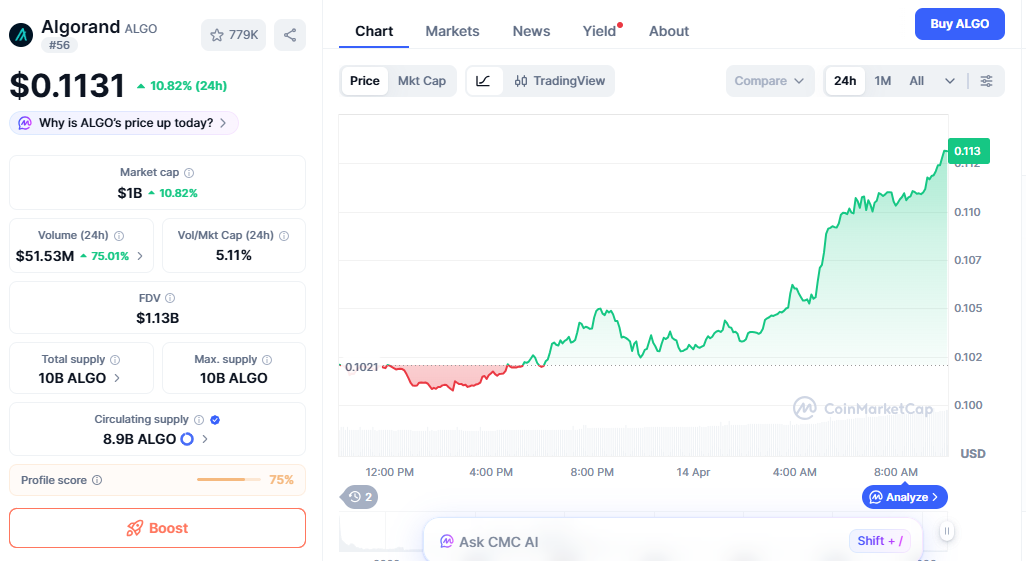Click the circulating supply progress ring

(187, 439)
